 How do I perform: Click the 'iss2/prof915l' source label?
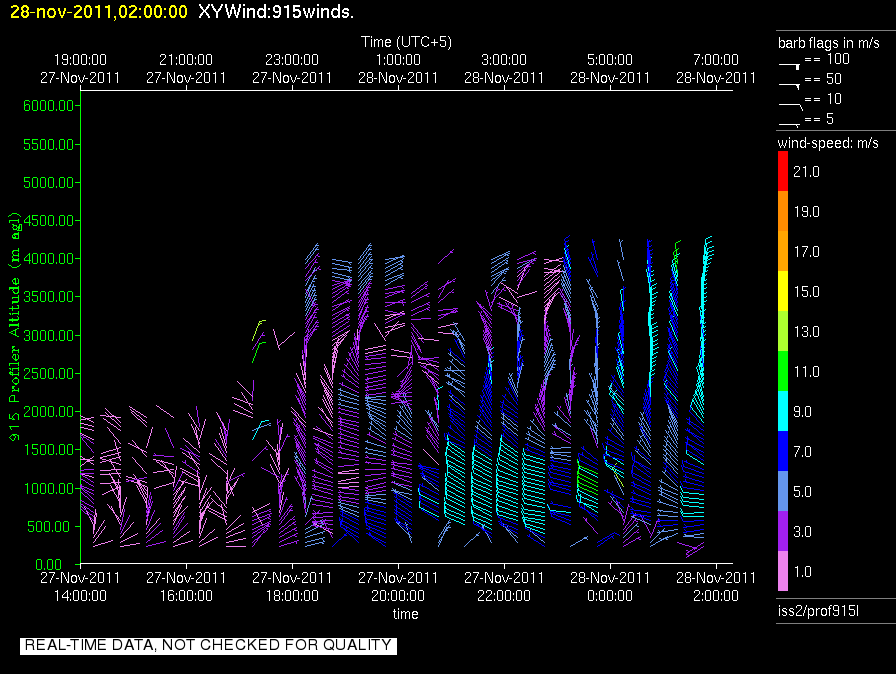pos(818,611)
